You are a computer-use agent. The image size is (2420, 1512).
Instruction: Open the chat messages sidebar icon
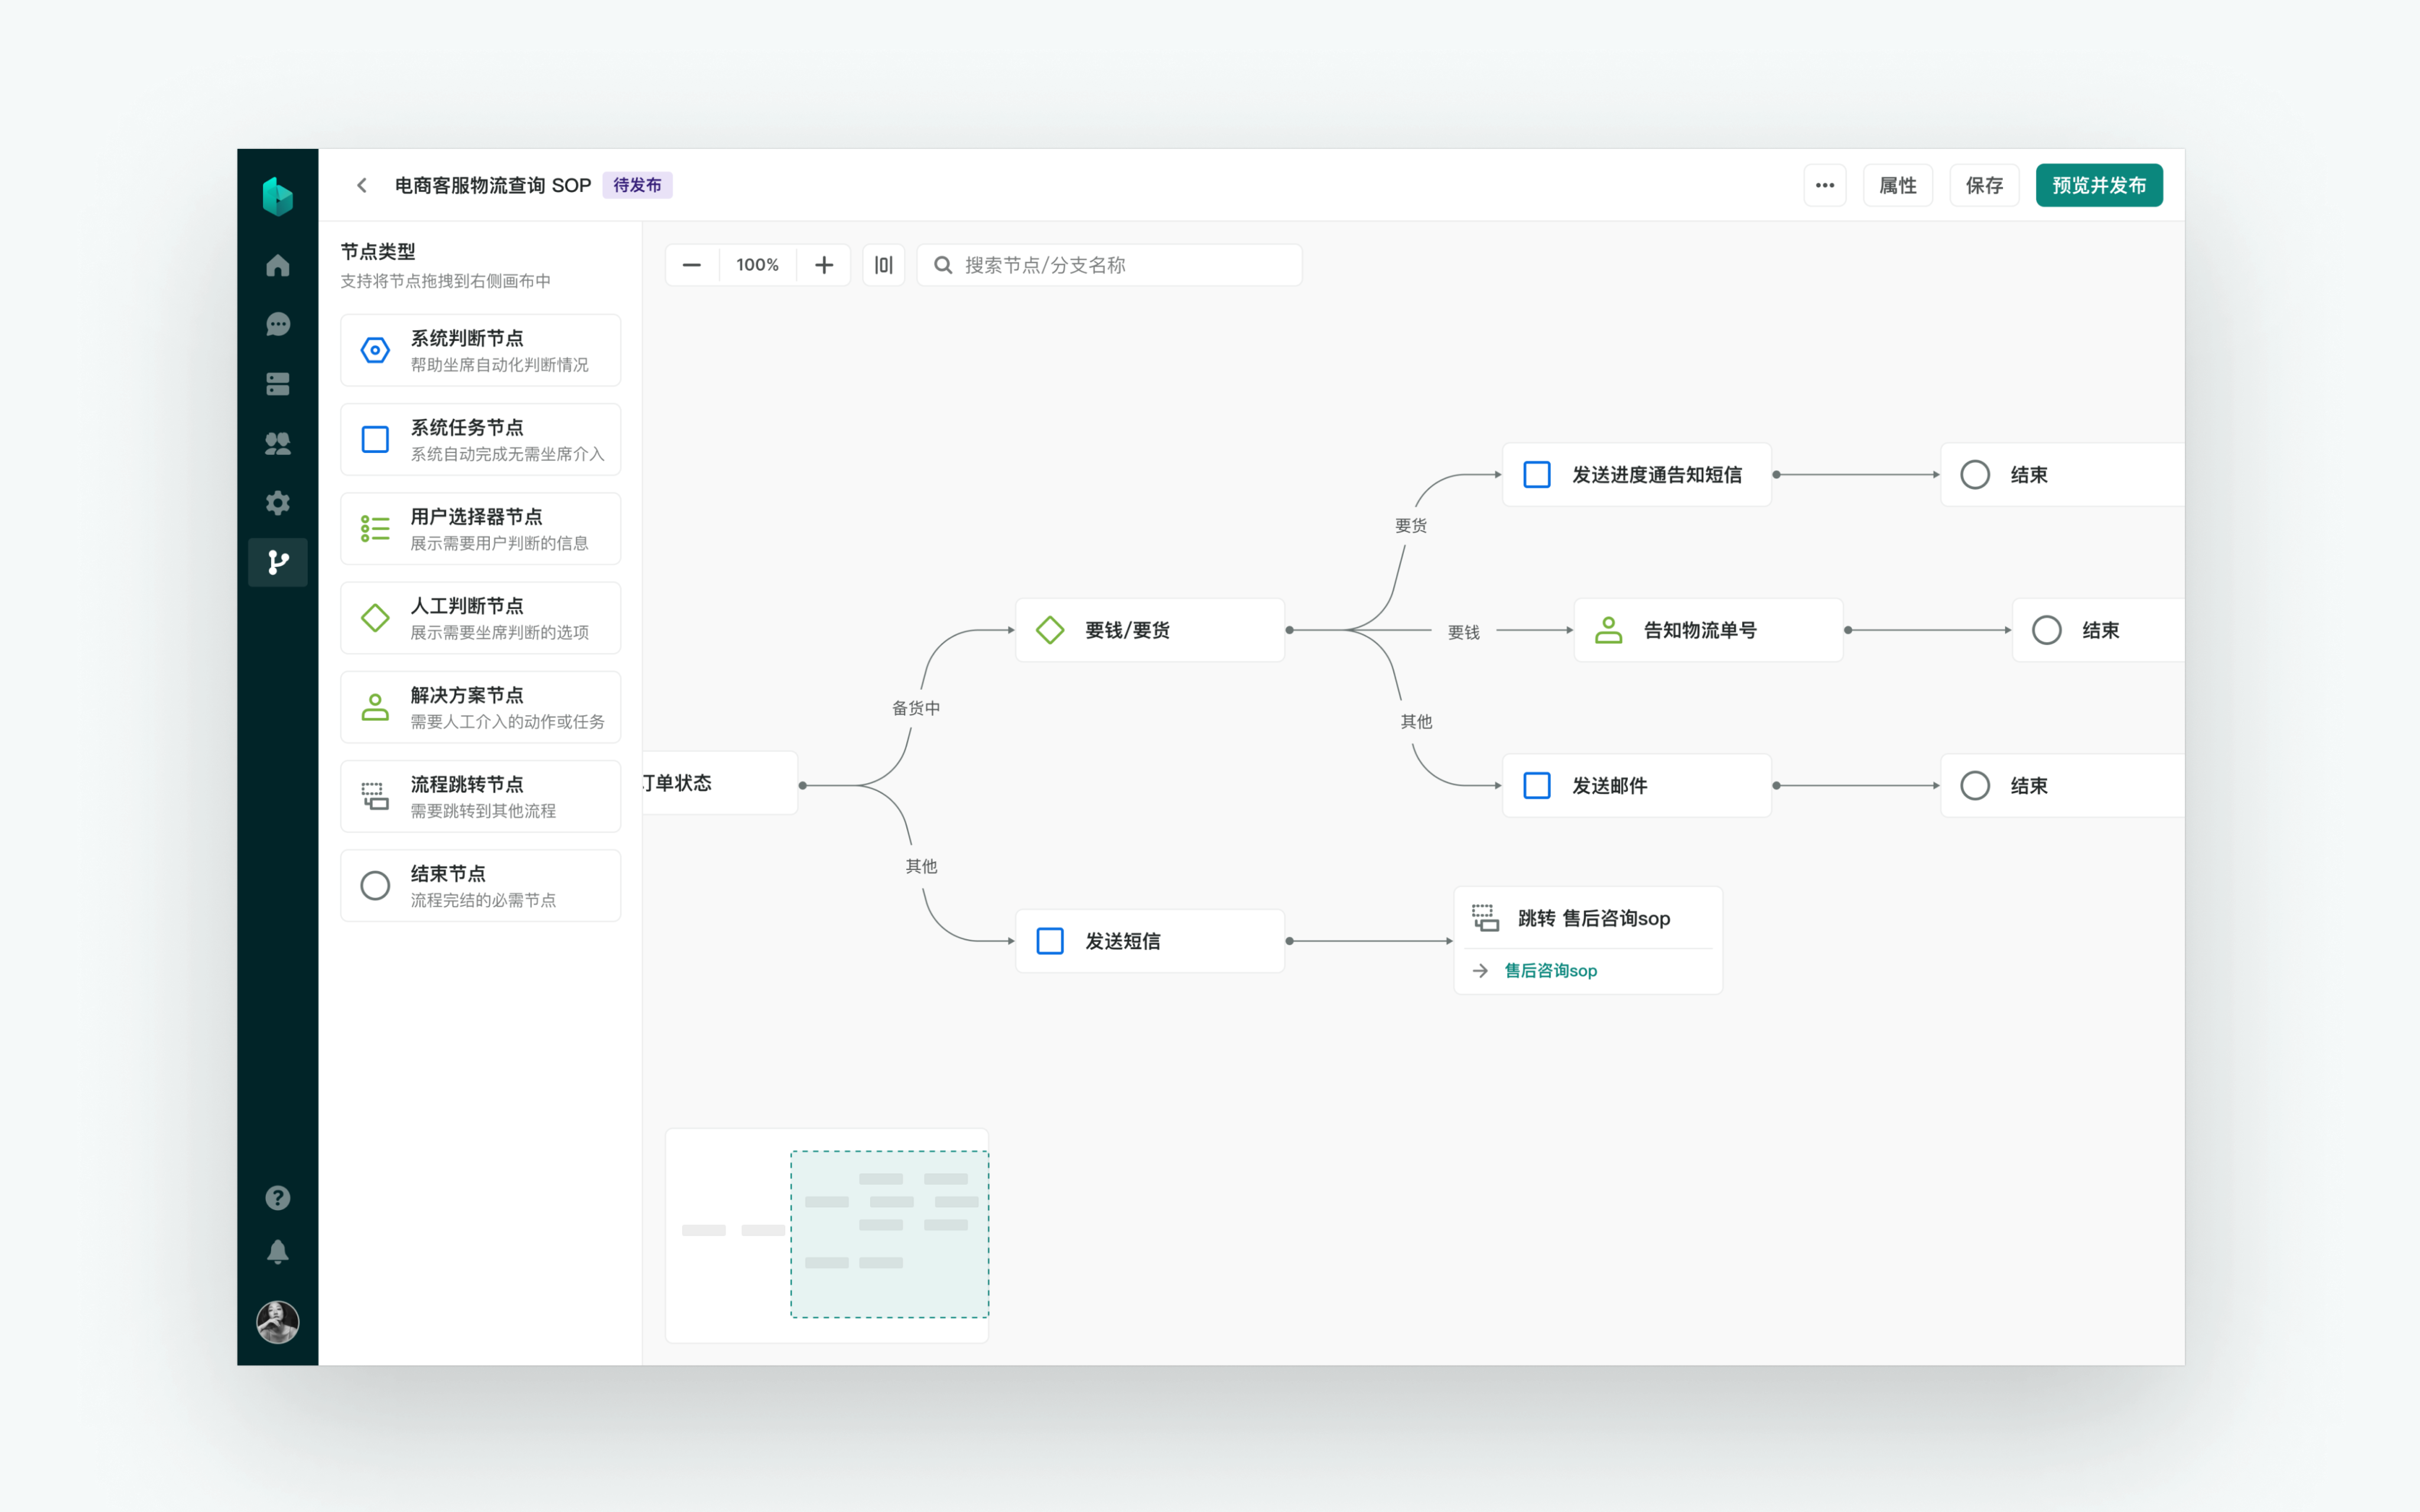[278, 324]
